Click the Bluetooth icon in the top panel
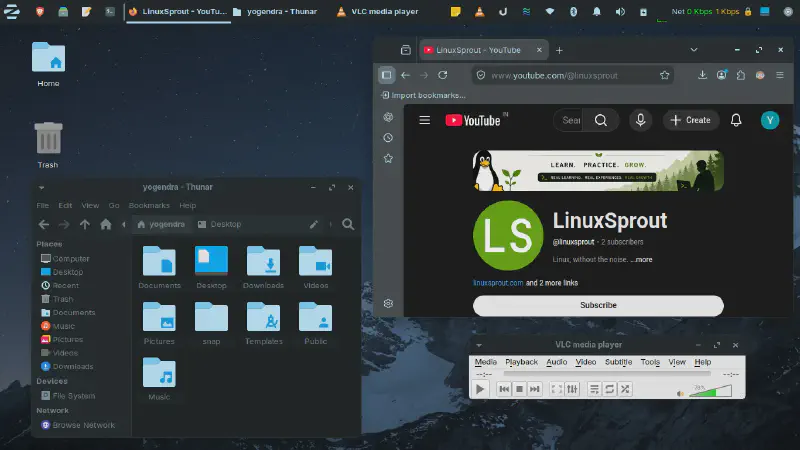 pos(573,11)
